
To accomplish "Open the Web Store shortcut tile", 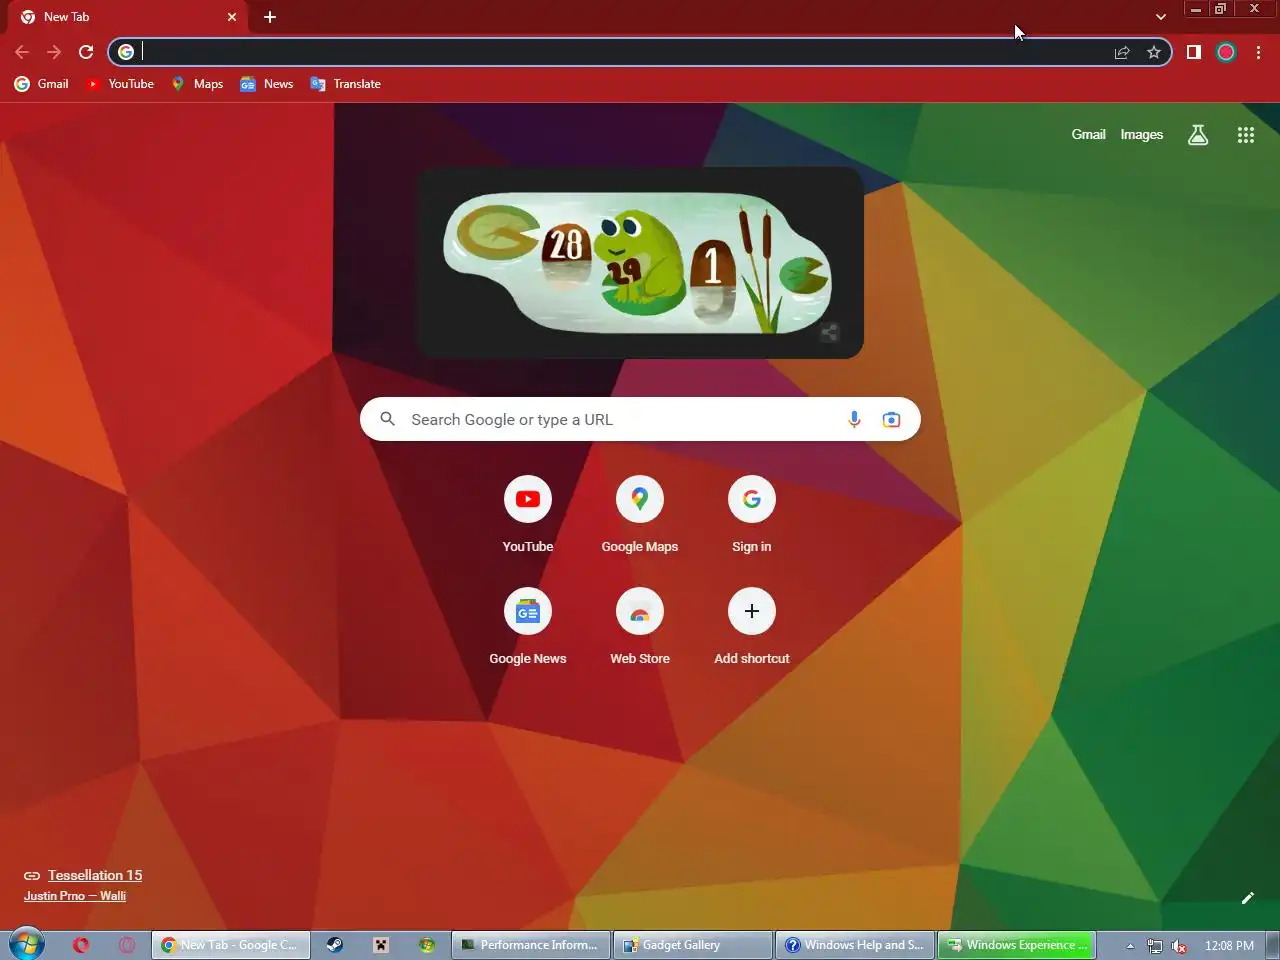I will tap(640, 627).
